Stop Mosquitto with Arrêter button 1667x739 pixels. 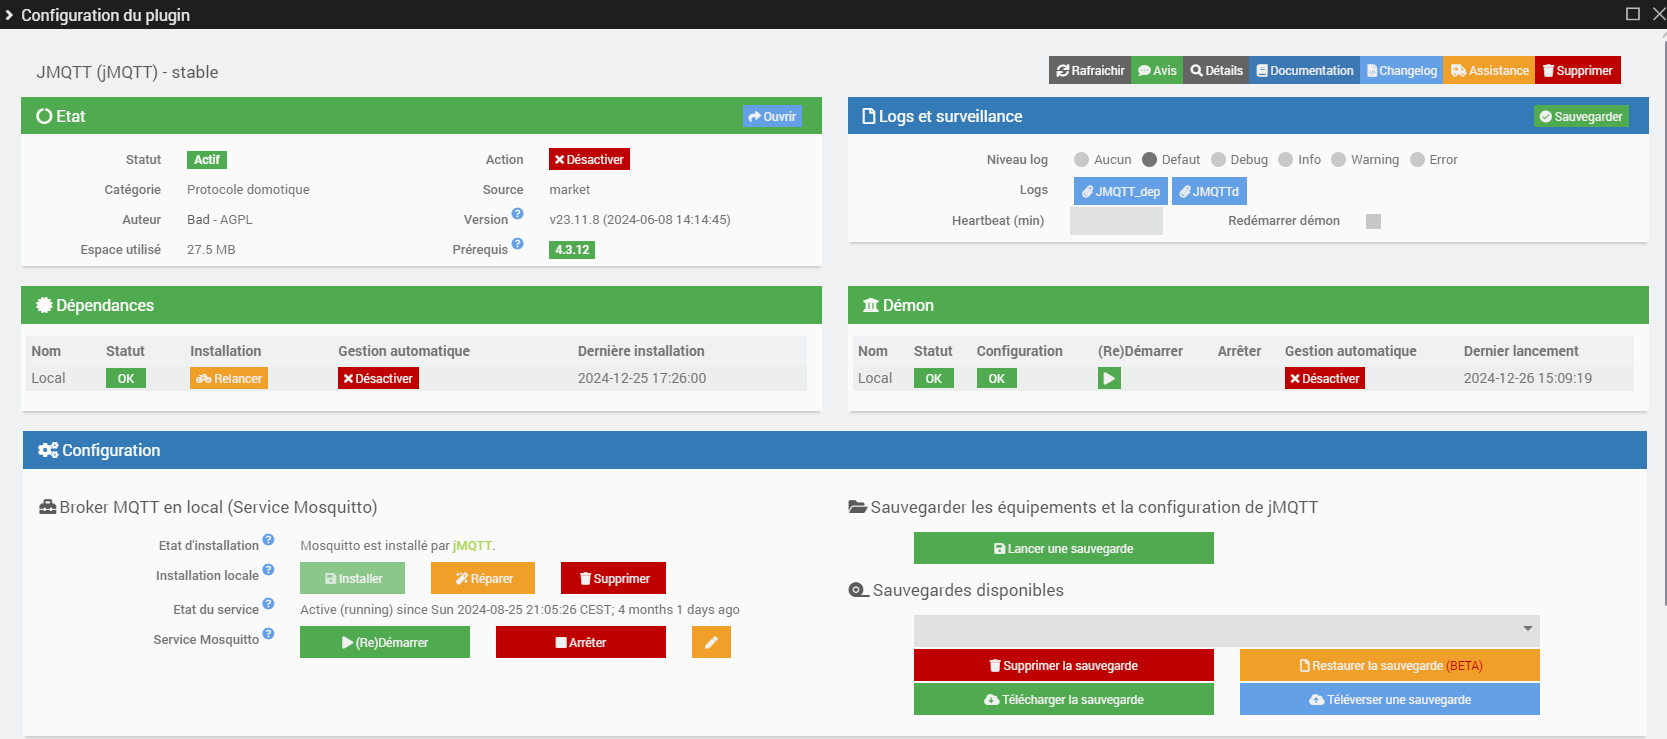point(581,642)
